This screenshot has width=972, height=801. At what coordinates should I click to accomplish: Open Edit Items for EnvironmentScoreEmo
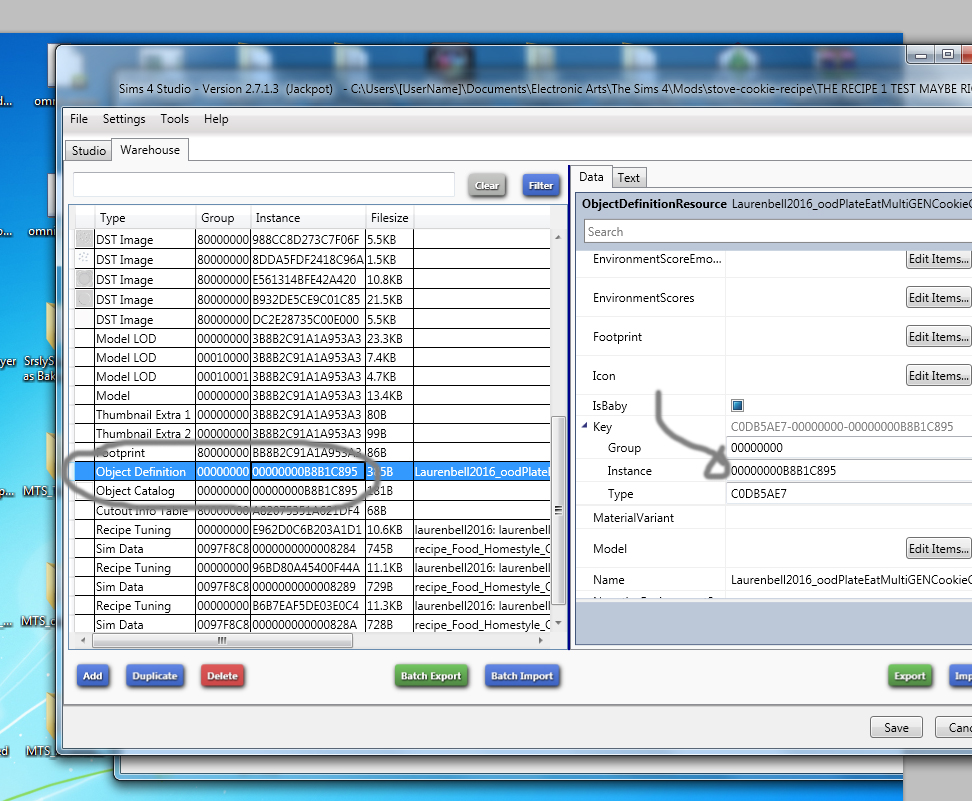(939, 259)
